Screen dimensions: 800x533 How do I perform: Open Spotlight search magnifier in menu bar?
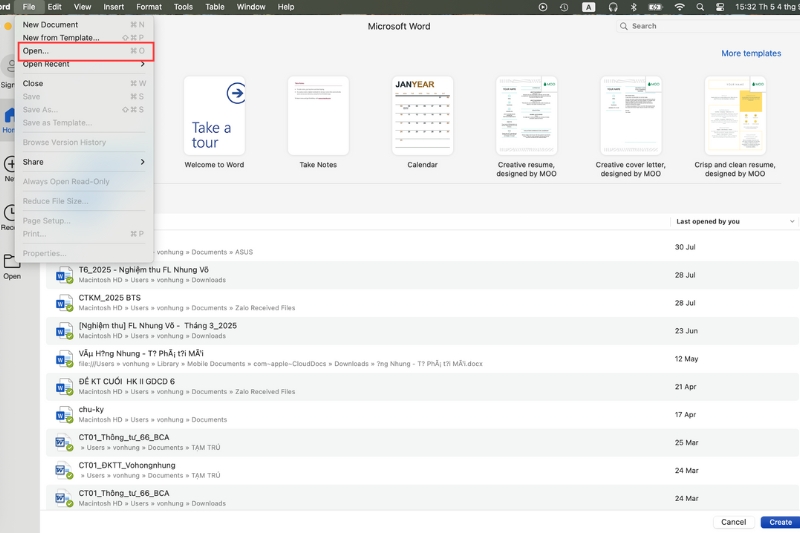tap(702, 7)
